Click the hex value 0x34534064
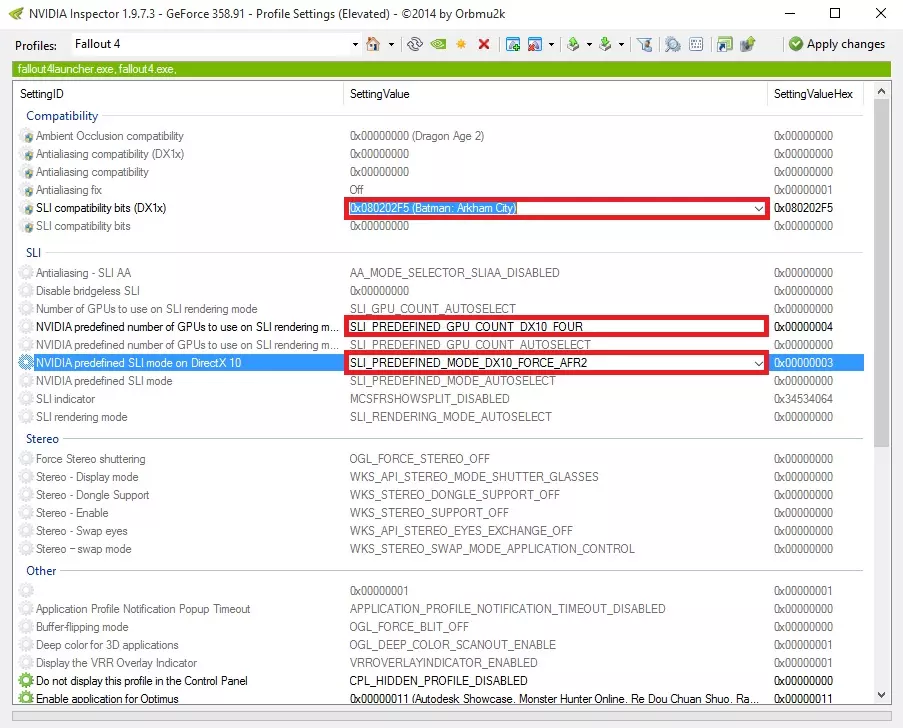Viewport: 903px width, 728px height. pyautogui.click(x=803, y=399)
